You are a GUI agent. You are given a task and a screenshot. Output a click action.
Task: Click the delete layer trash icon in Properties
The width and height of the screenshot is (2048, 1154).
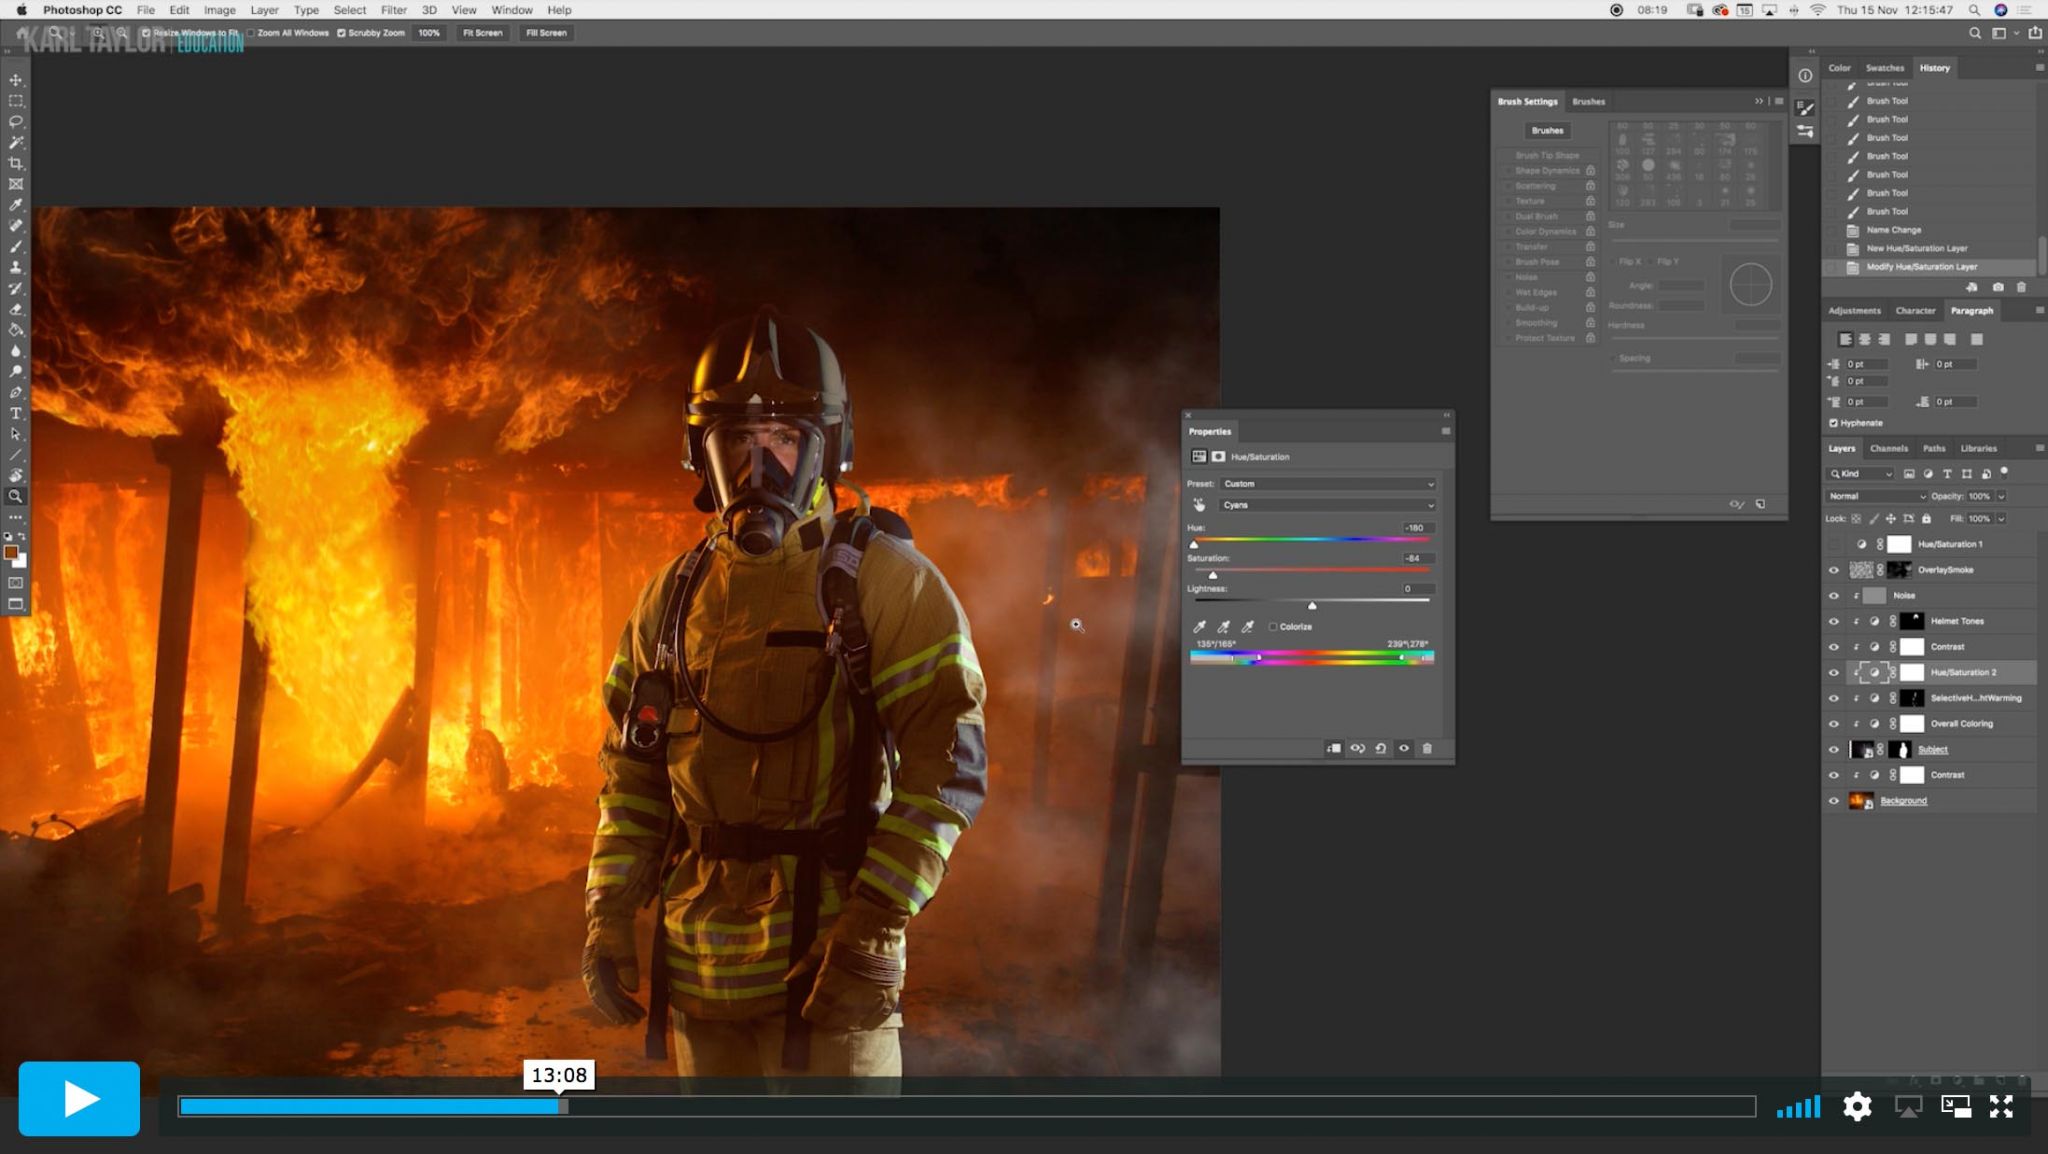(1428, 748)
